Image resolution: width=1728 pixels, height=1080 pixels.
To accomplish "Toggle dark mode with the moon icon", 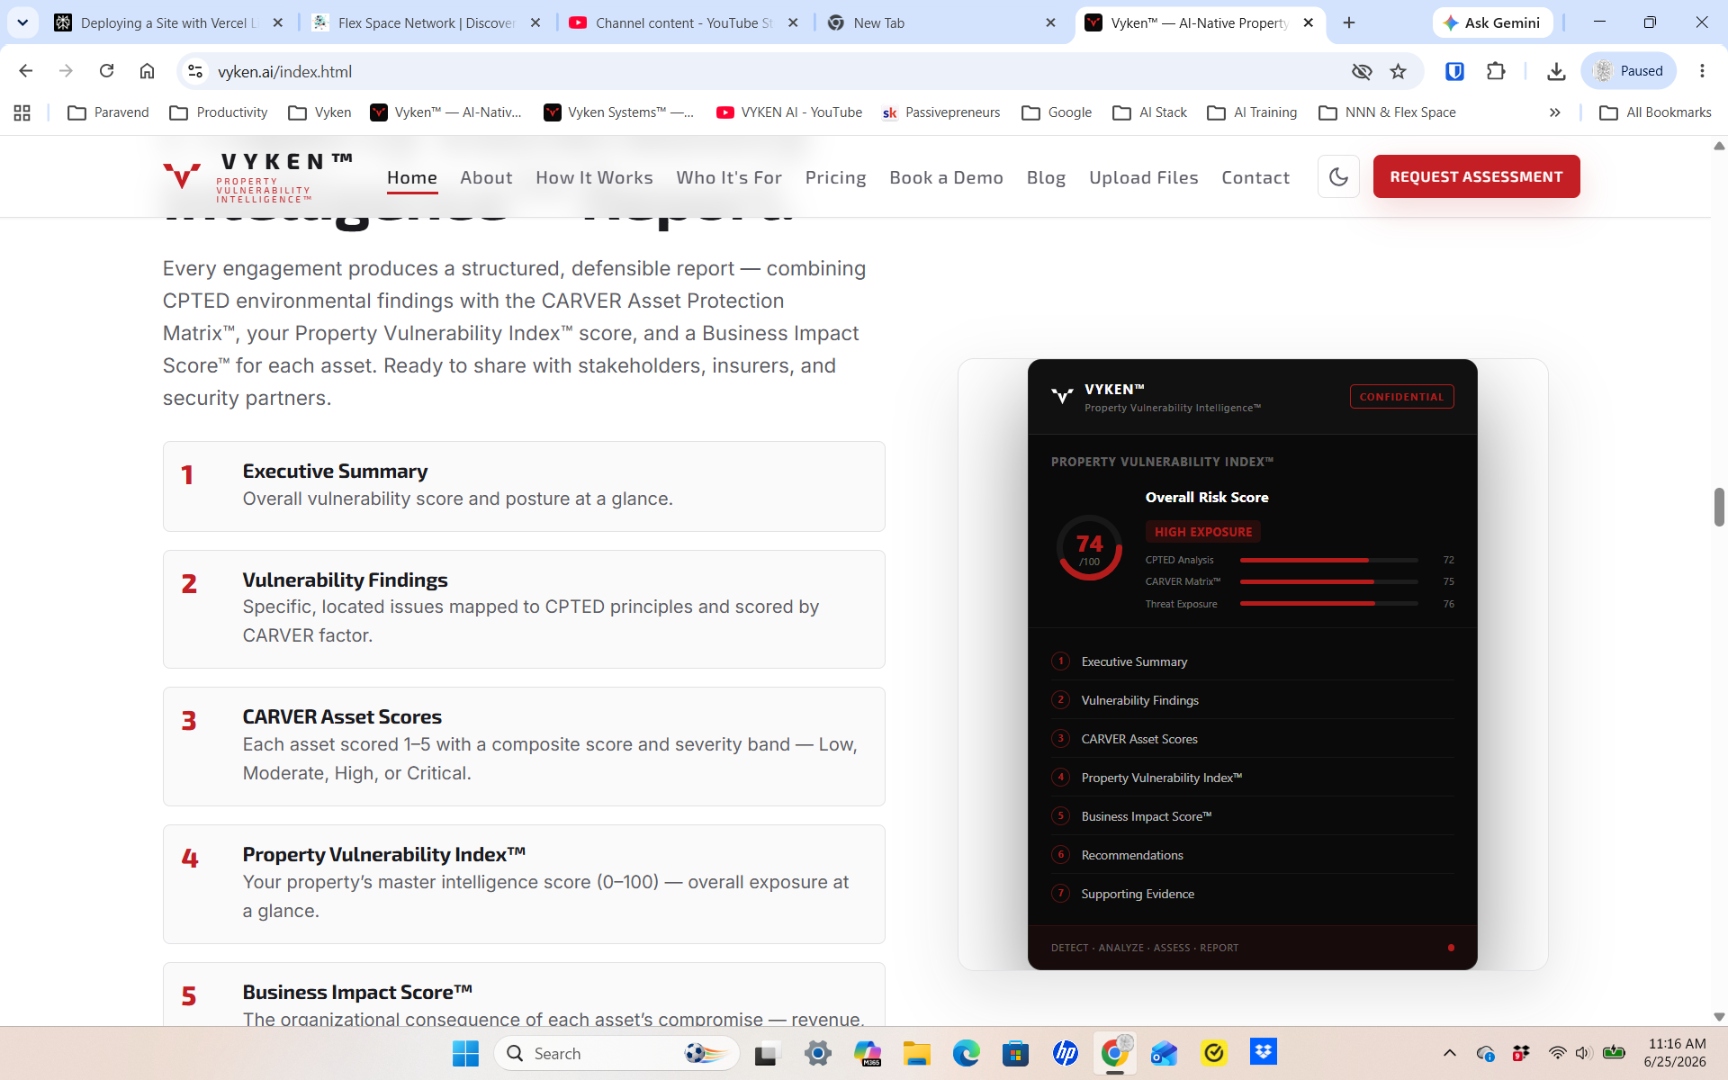I will point(1338,177).
